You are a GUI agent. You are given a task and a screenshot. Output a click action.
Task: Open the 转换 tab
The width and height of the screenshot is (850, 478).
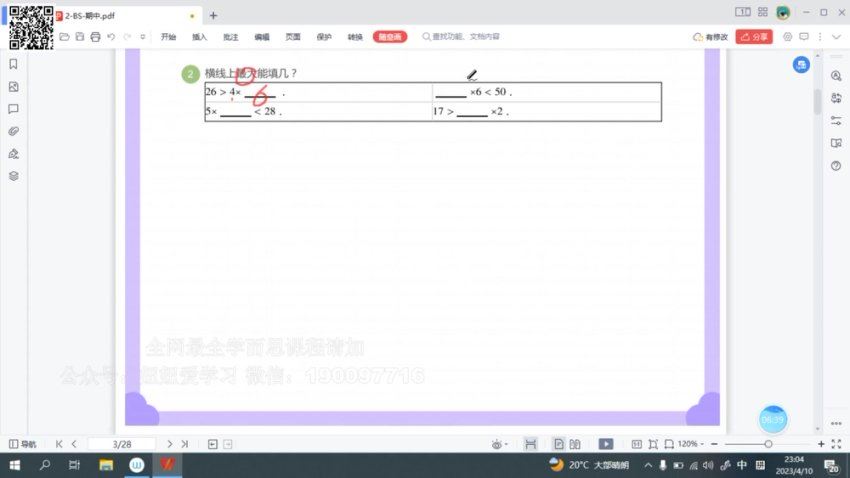[355, 37]
